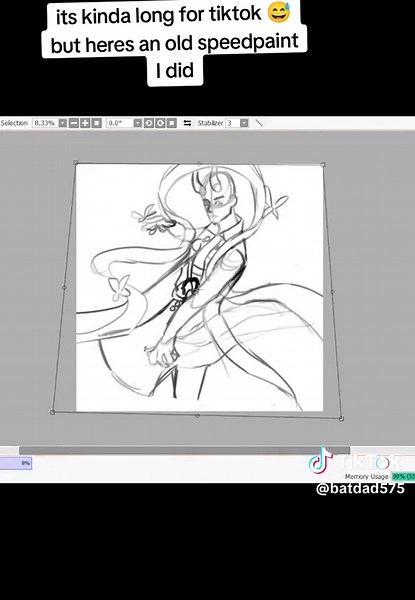The height and width of the screenshot is (600, 415).
Task: Flip the view horizontally with arrows icon
Action: [x=187, y=123]
